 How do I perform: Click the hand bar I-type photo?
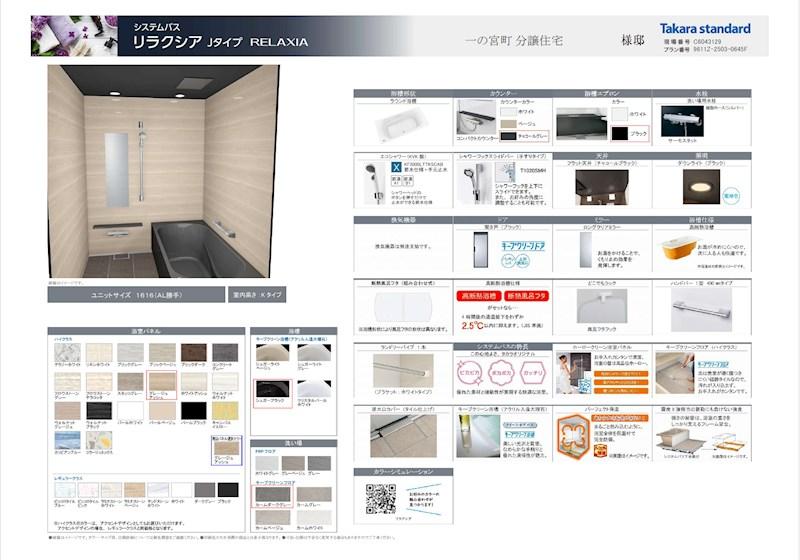[701, 309]
